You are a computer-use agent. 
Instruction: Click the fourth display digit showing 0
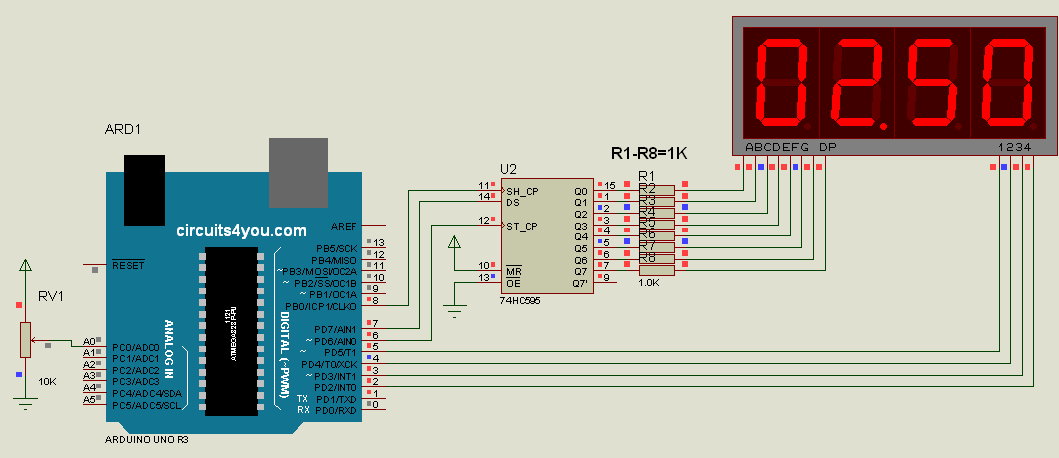[1008, 84]
